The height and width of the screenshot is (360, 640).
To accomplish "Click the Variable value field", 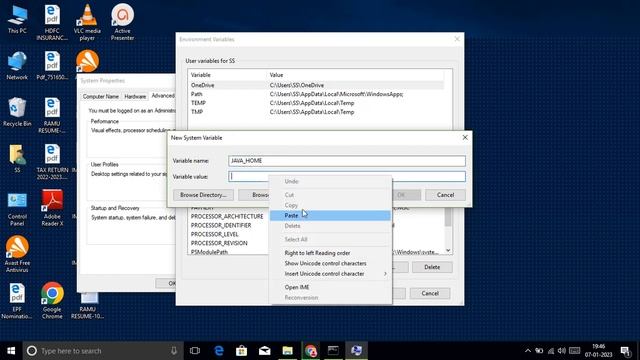I will (347, 177).
